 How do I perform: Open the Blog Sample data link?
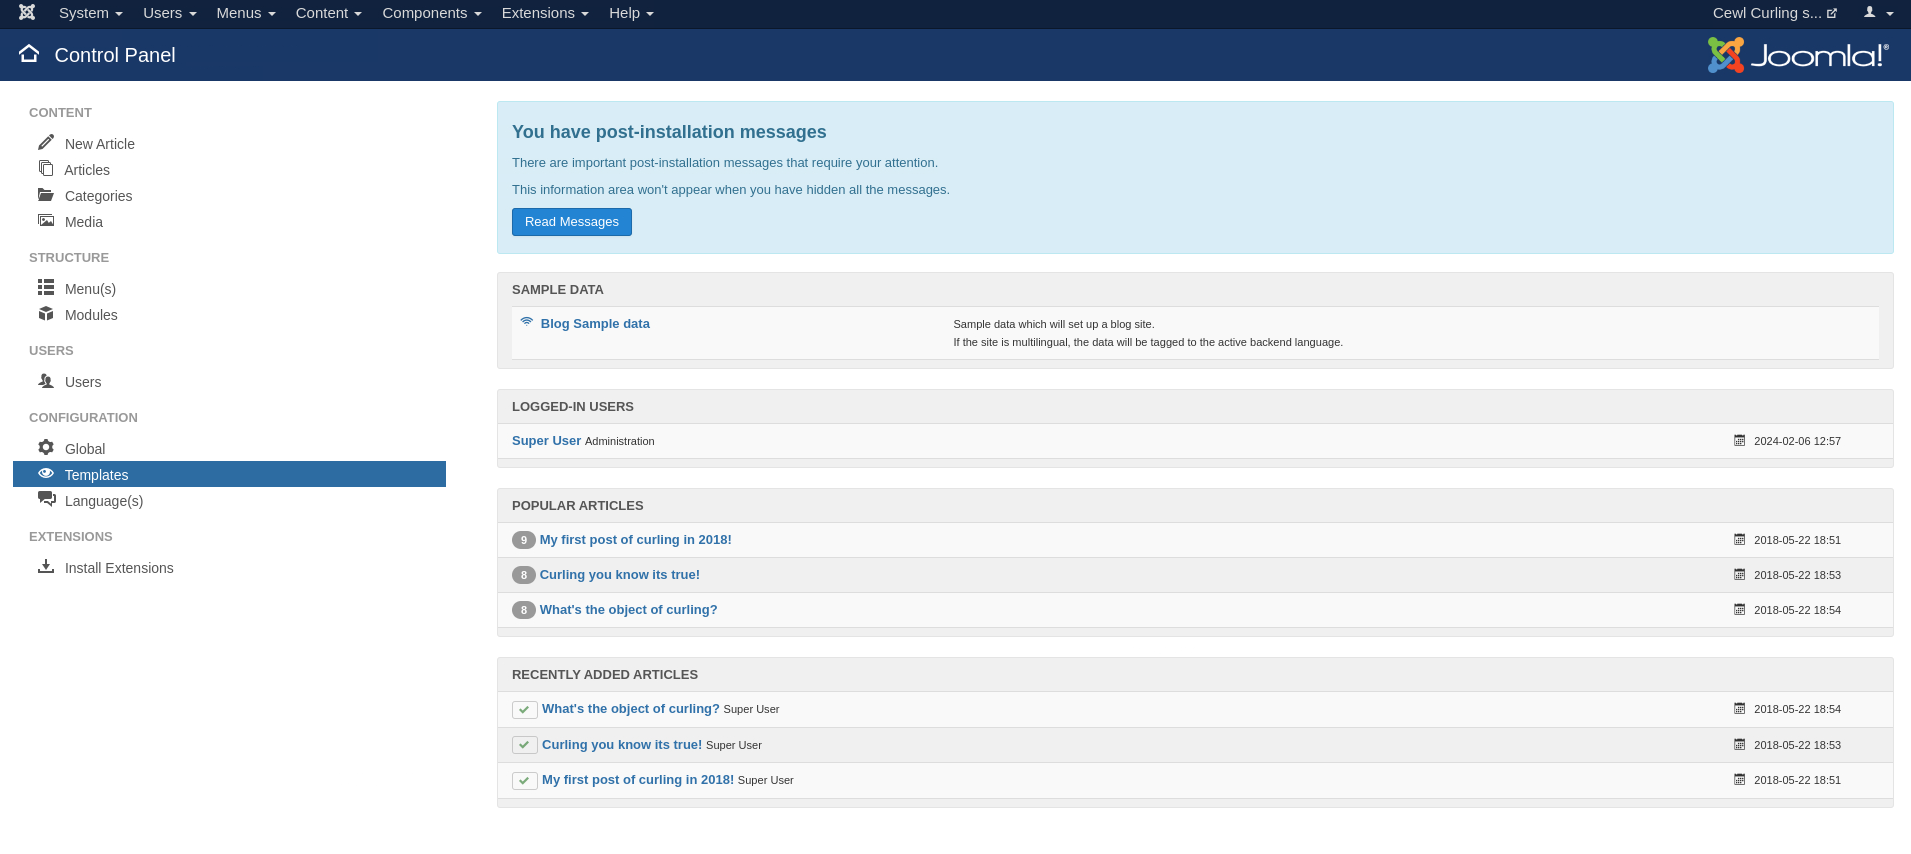[595, 323]
